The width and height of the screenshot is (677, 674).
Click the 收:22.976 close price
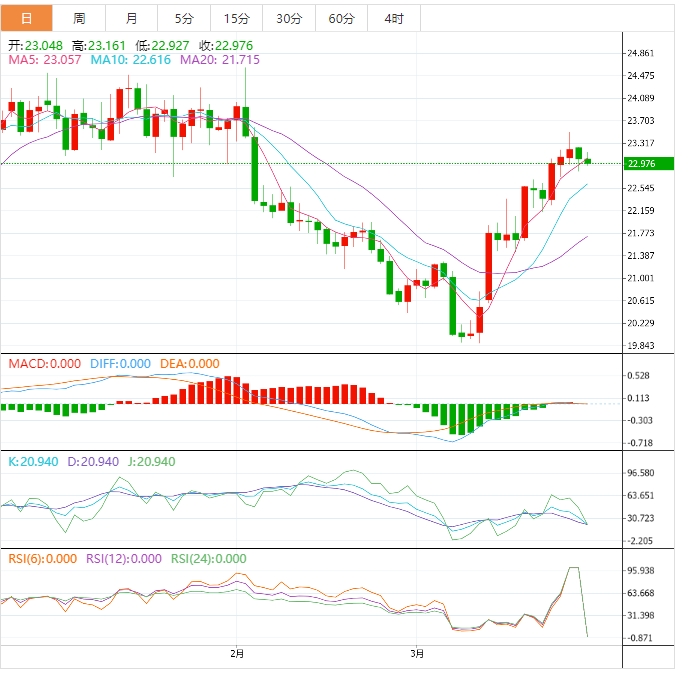(x=226, y=45)
